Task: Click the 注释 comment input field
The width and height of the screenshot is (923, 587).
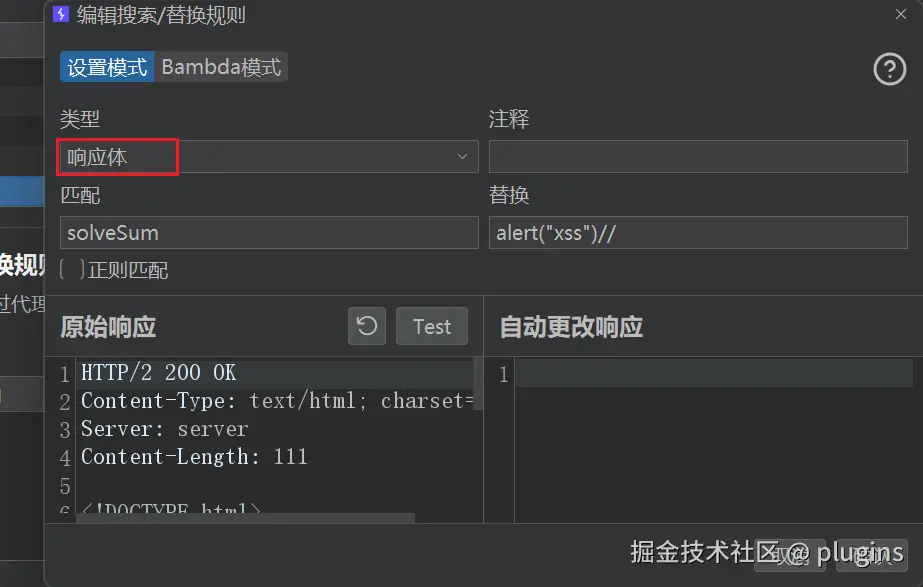Action: coord(698,157)
